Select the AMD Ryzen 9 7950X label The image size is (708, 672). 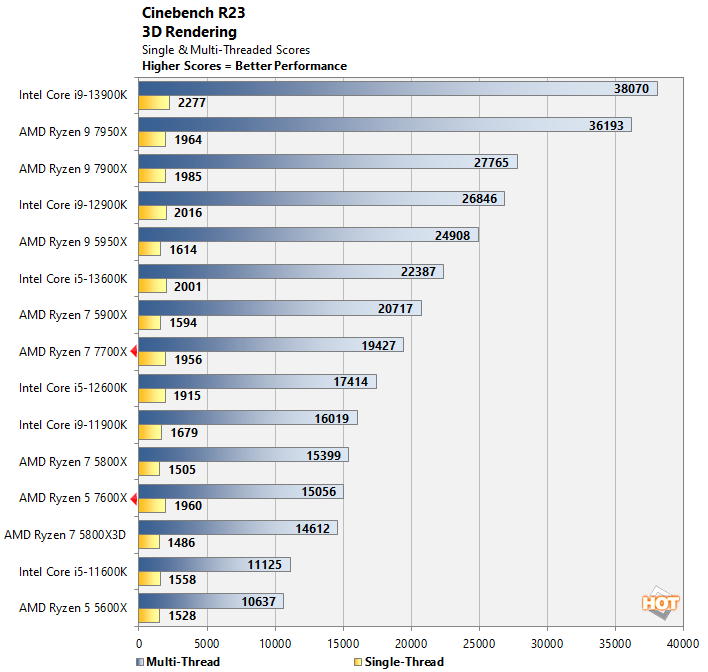click(x=73, y=132)
